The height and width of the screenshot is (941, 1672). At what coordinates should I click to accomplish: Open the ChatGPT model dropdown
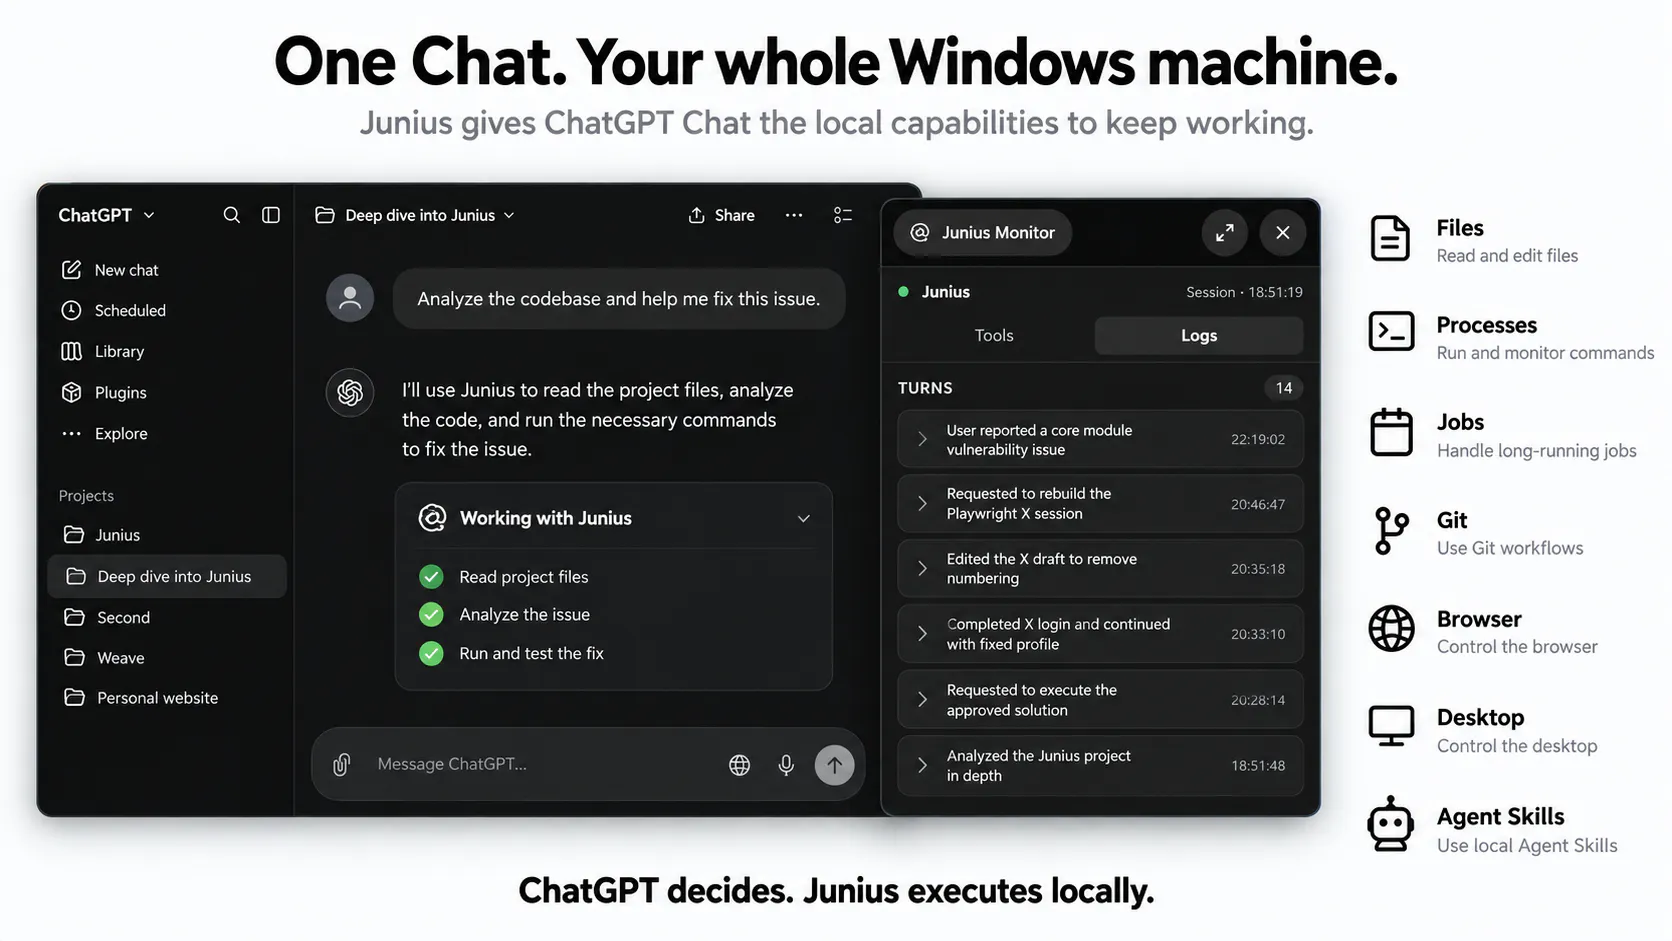107,215
